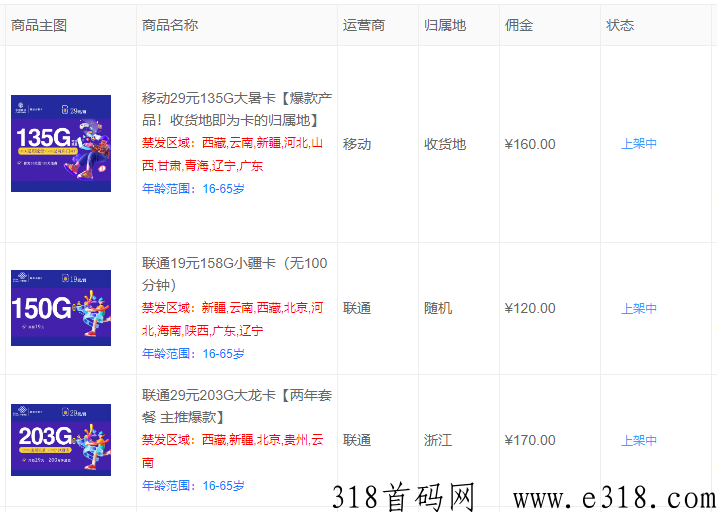Open the 135G card product thumbnail

click(x=61, y=144)
